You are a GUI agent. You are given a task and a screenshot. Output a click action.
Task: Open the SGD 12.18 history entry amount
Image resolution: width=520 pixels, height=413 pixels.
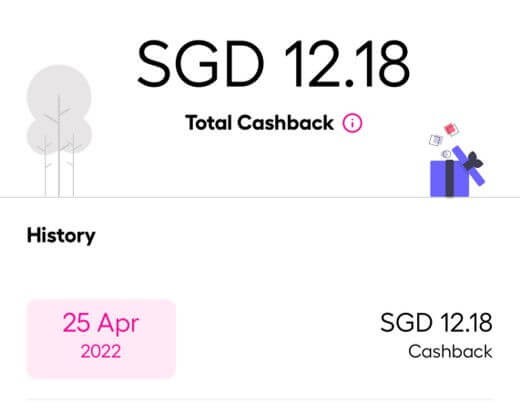pos(436,323)
